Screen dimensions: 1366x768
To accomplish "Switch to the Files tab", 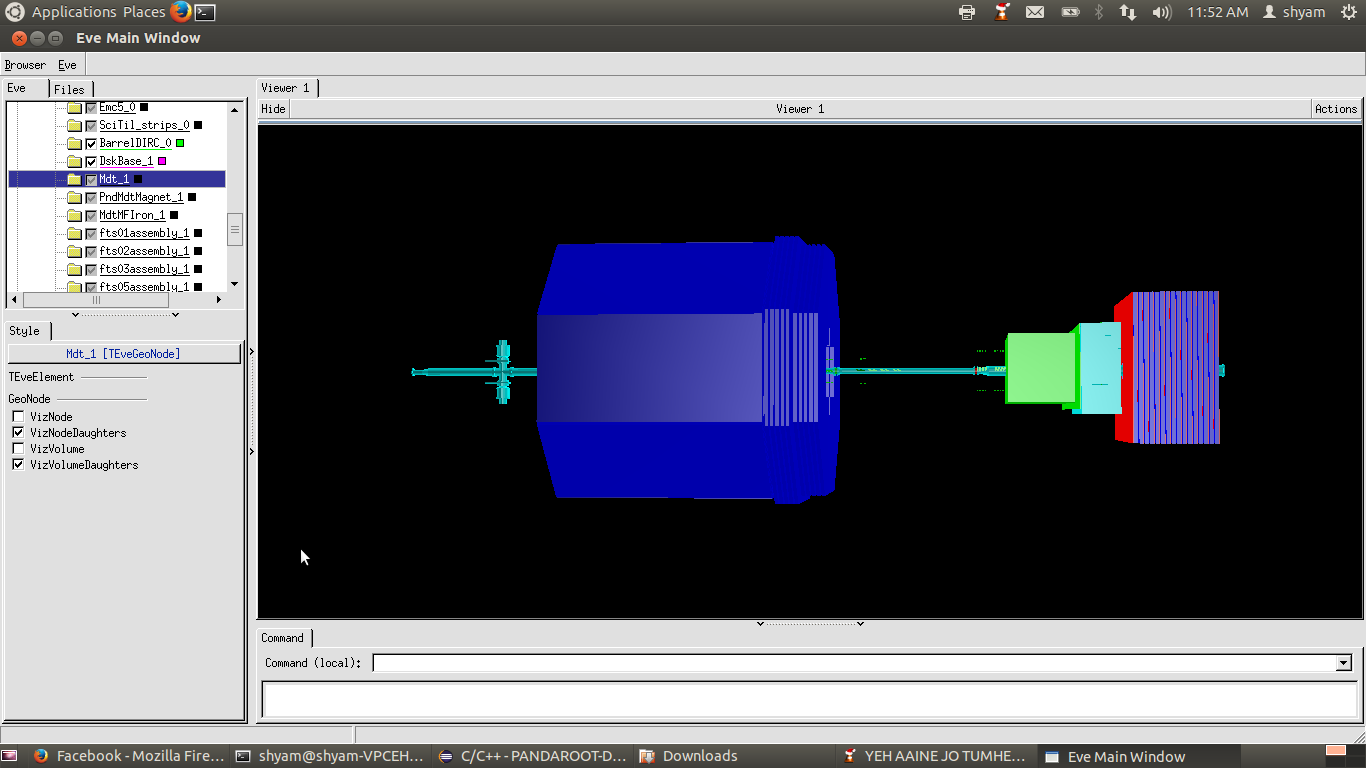I will click(69, 89).
